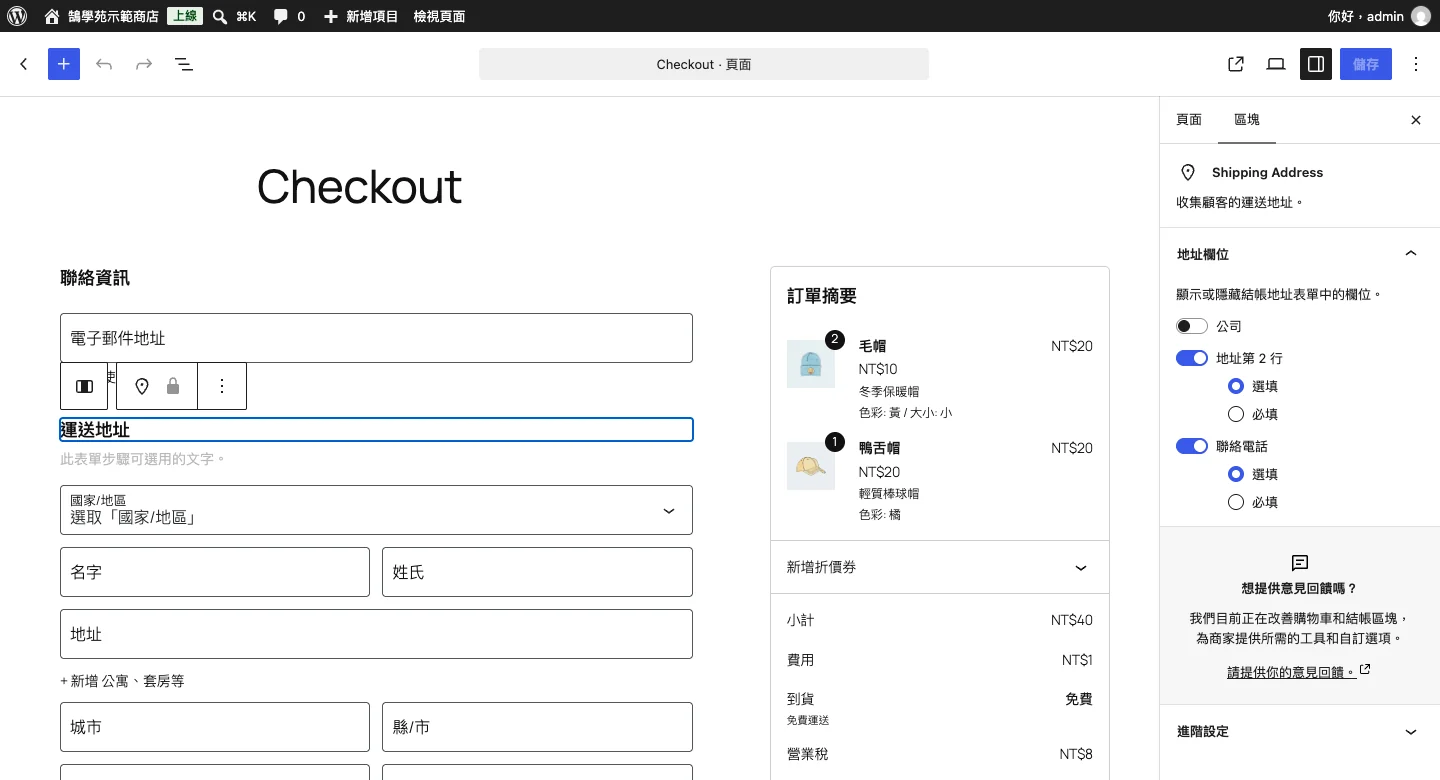Open the 新增項目 admin menu
Viewport: 1440px width, 780px height.
[361, 16]
